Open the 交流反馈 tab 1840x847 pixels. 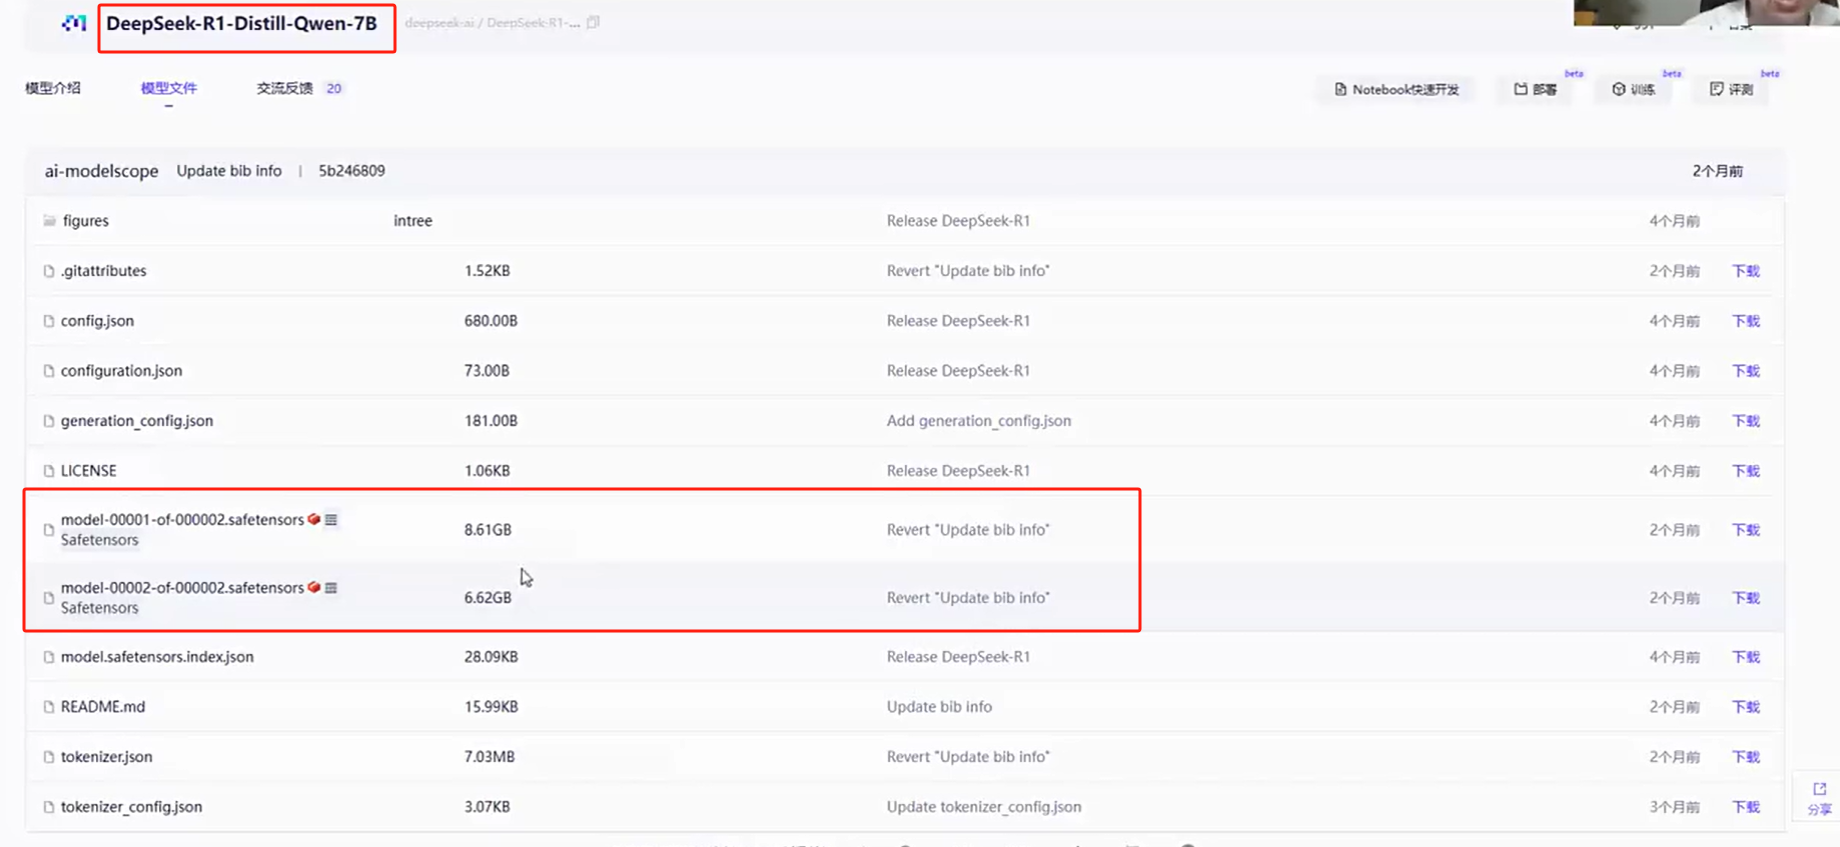[x=285, y=88]
